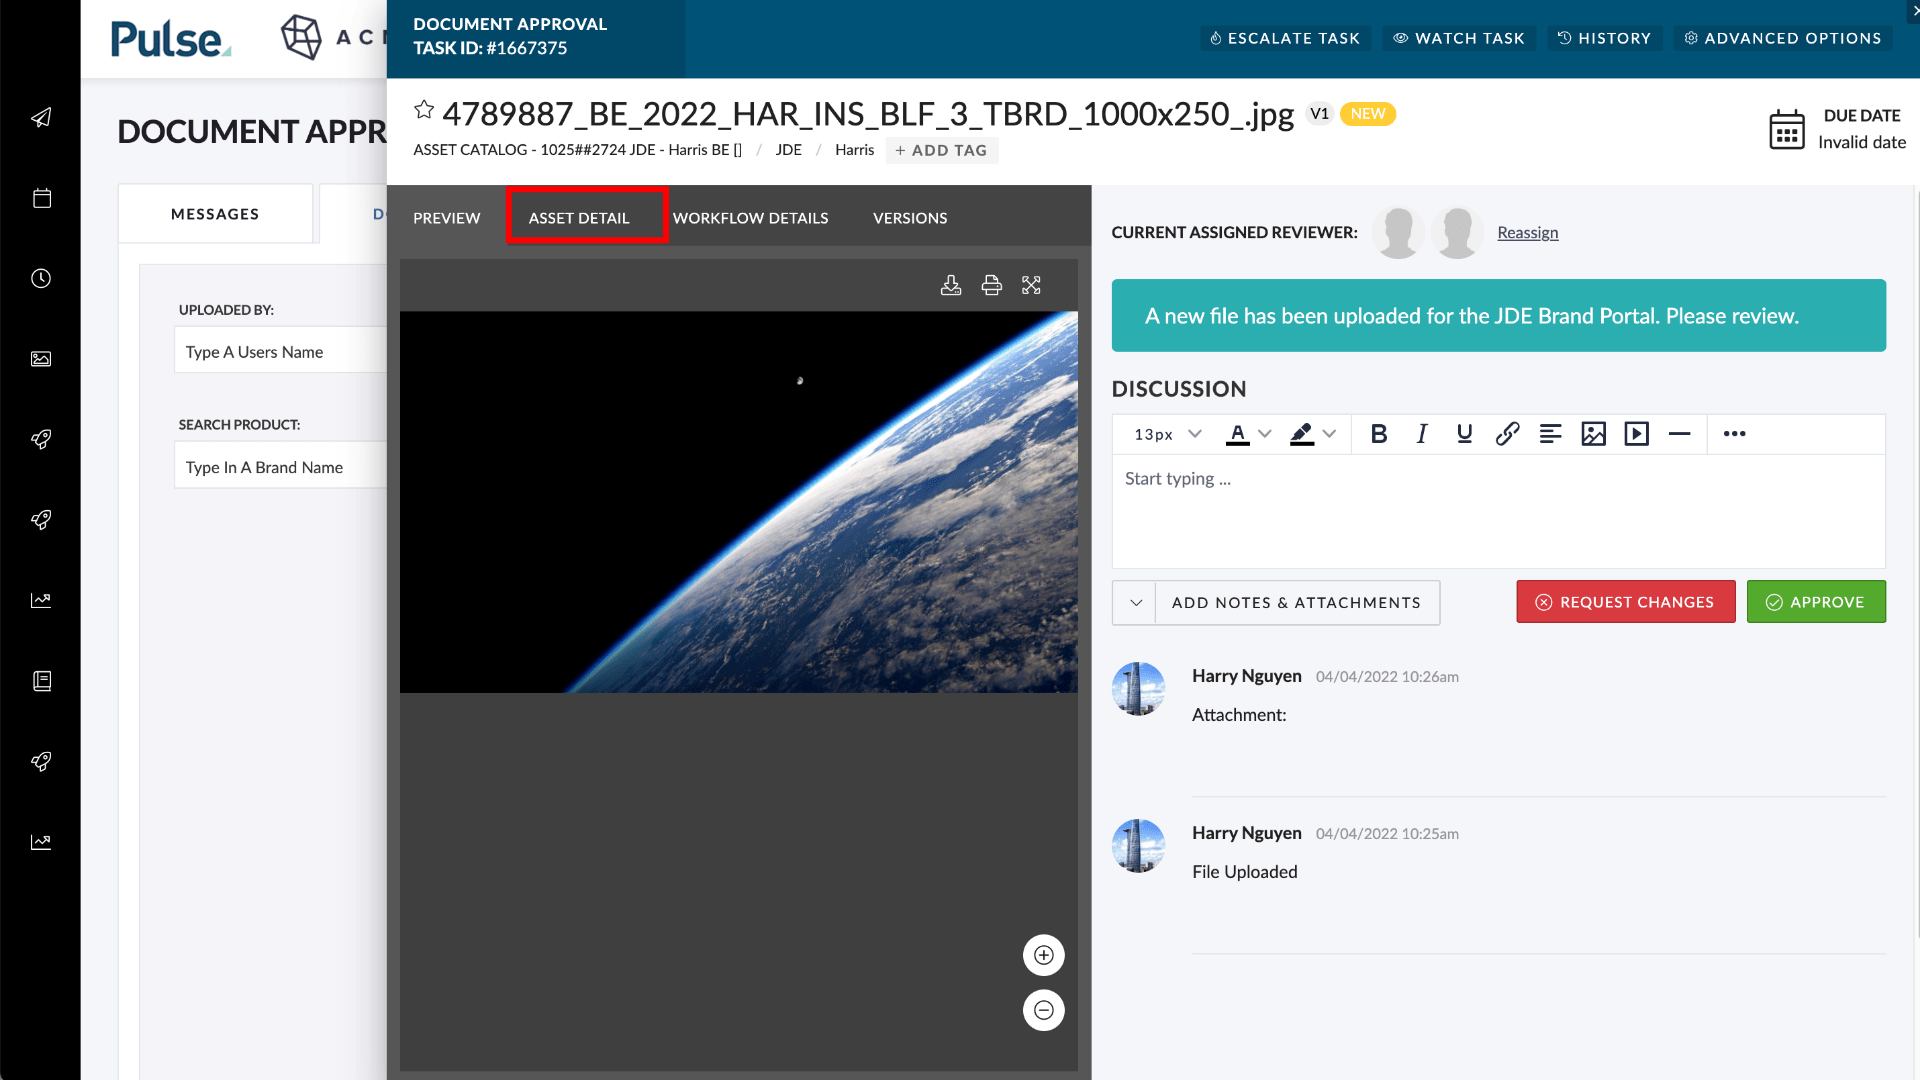Star the file as favorite
1920x1080 pixels.
[x=424, y=110]
